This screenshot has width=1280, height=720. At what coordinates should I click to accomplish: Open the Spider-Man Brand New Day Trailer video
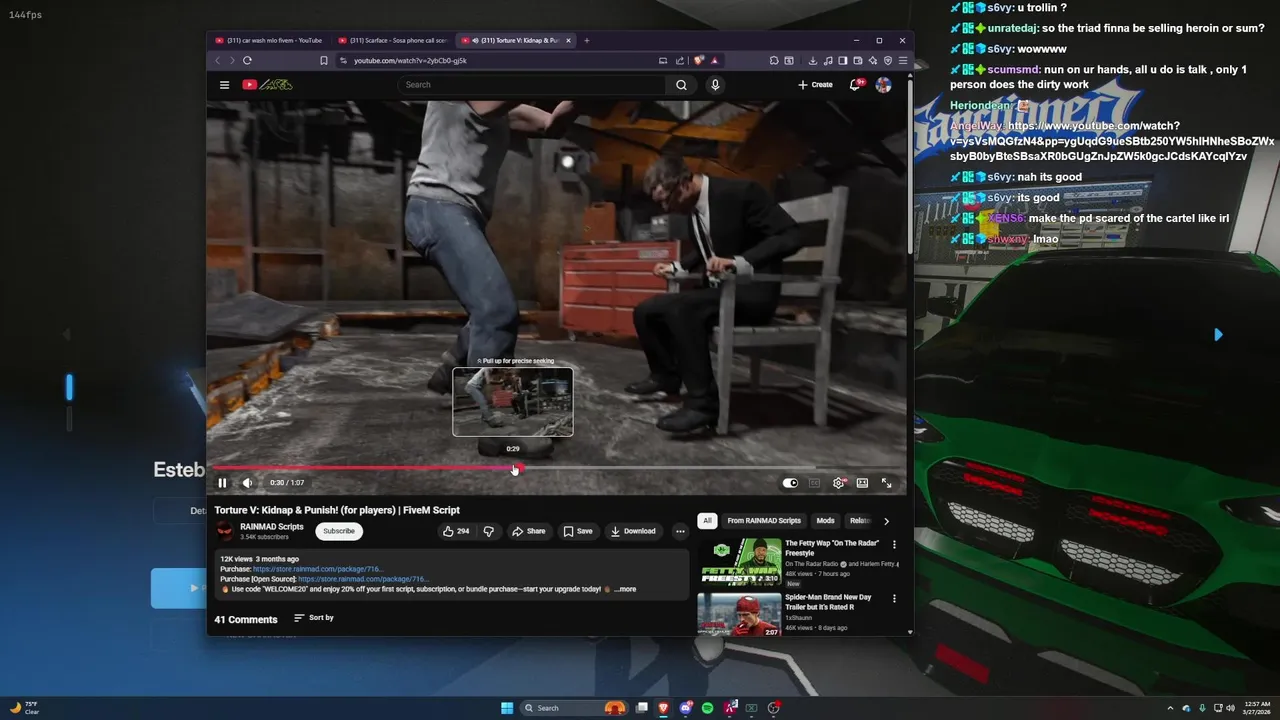pos(739,615)
